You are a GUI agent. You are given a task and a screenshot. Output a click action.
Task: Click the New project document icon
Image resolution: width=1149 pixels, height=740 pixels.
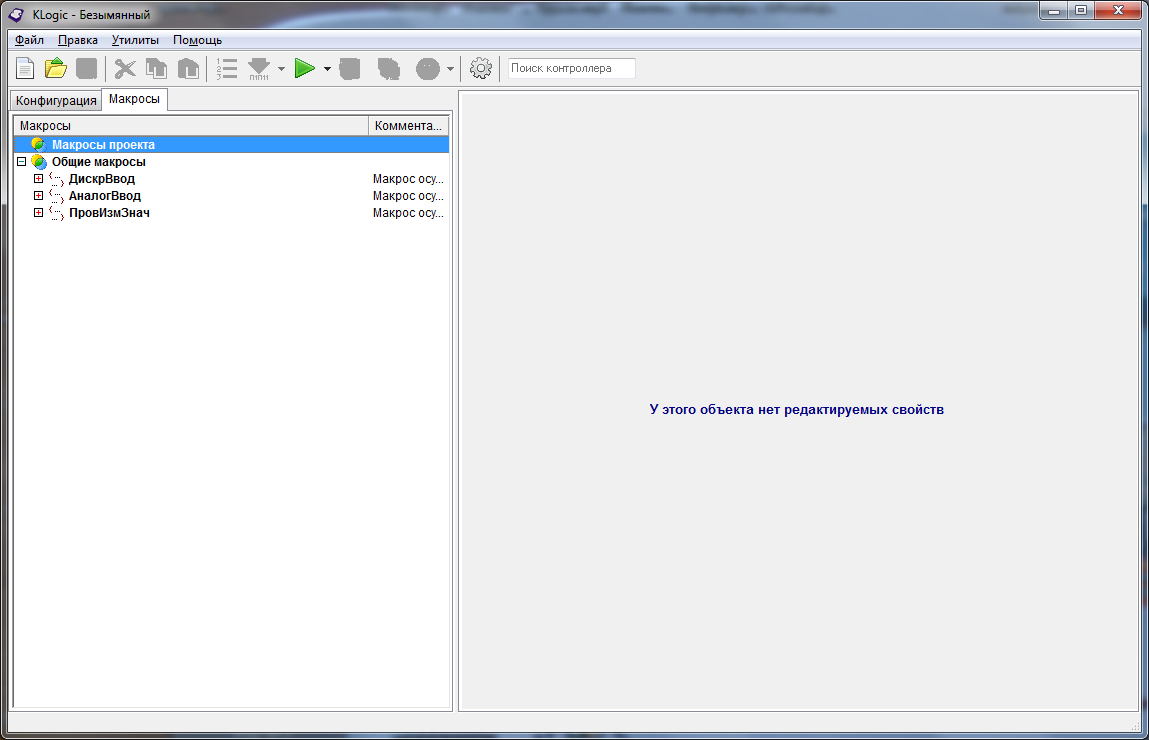click(25, 69)
